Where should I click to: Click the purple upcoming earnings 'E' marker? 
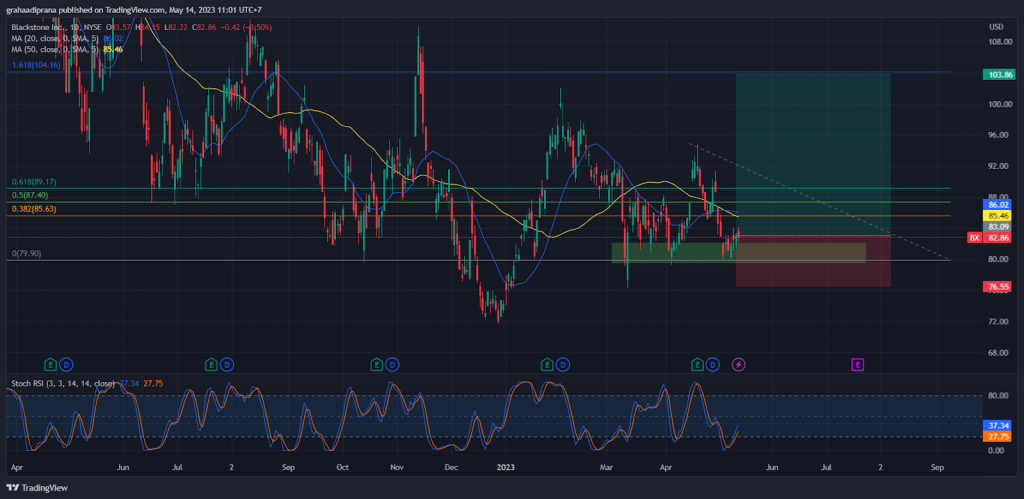point(857,364)
